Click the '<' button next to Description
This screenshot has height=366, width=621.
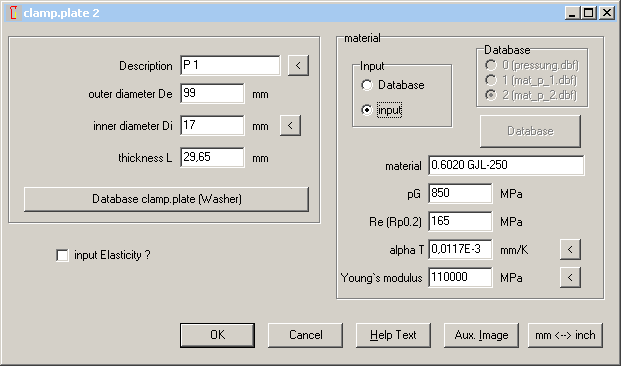coord(298,65)
